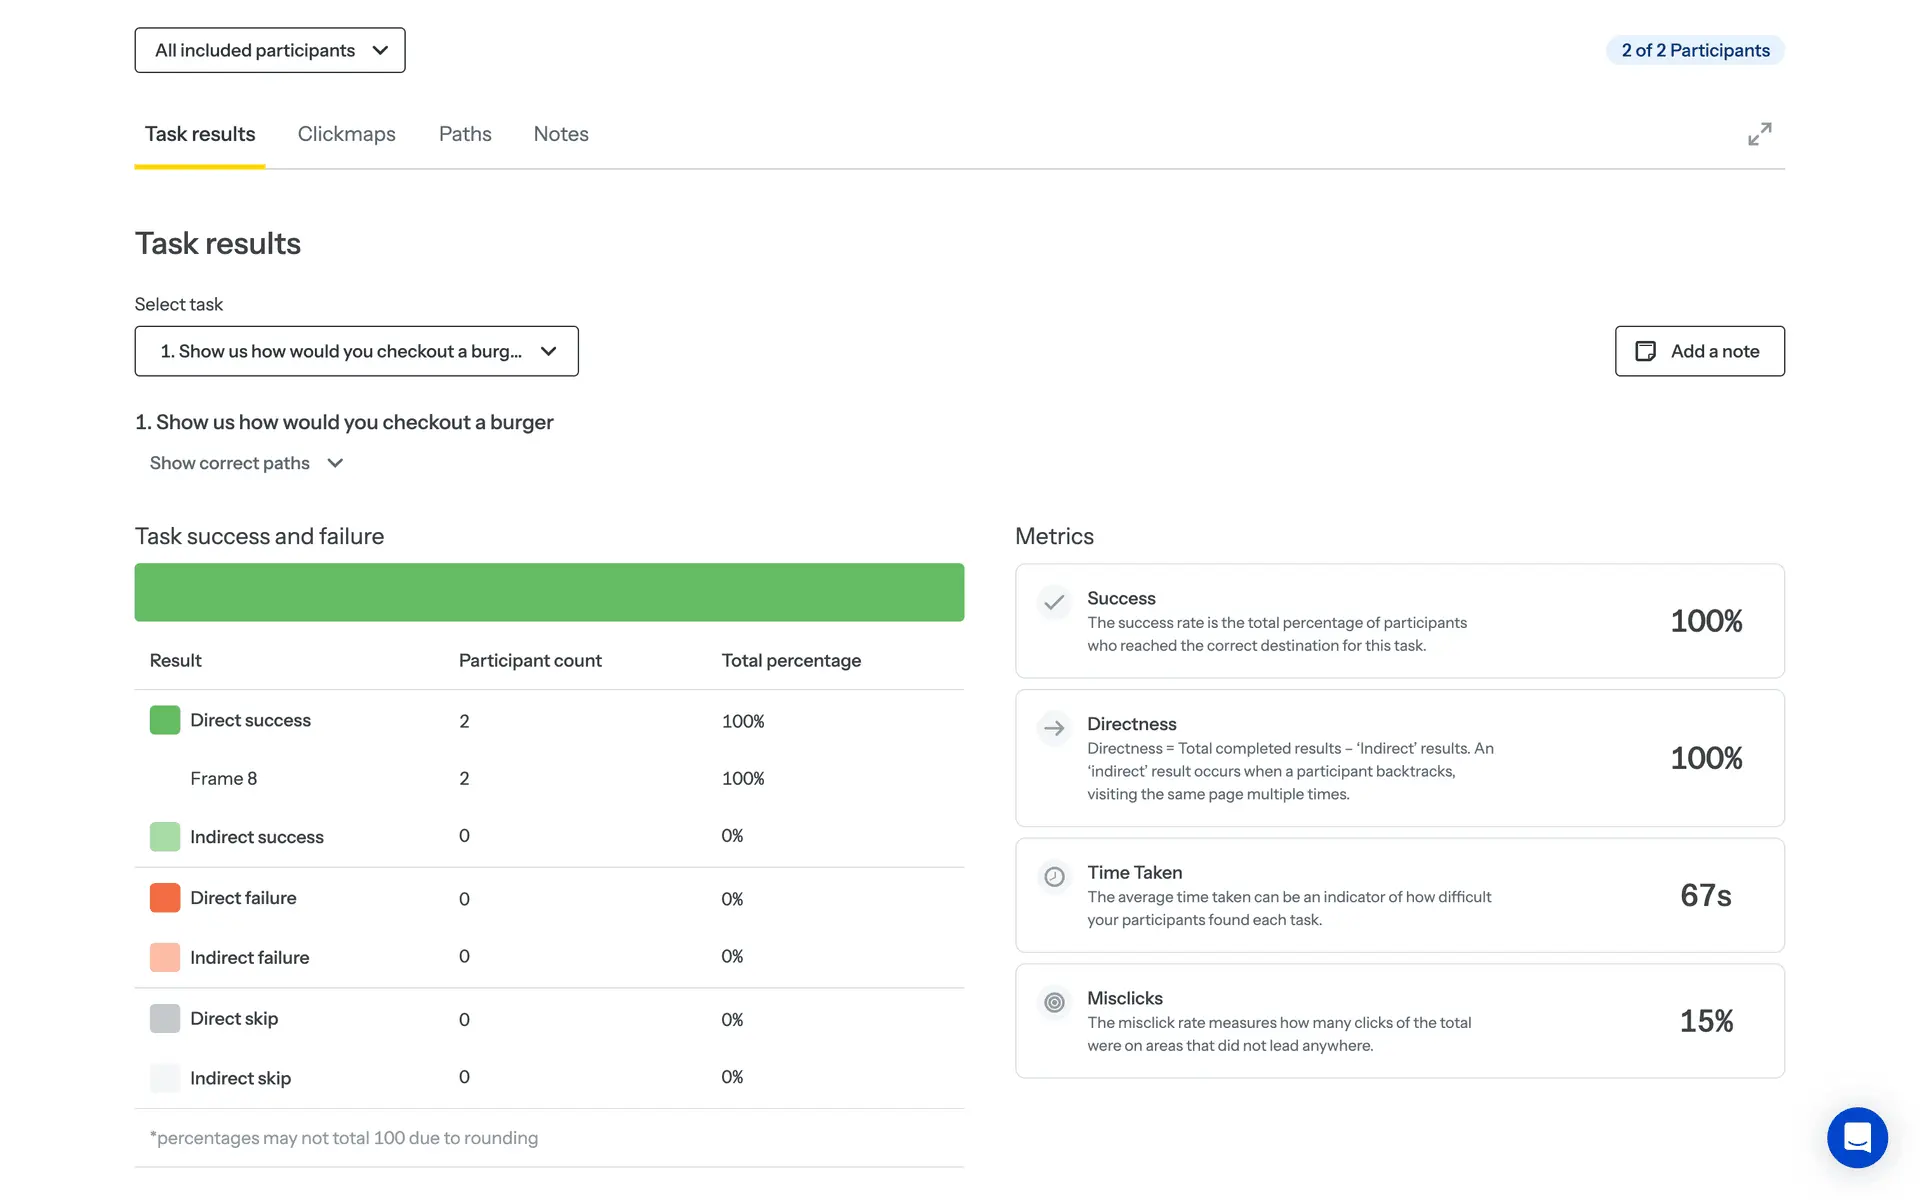The width and height of the screenshot is (1920, 1200).
Task: Switch to the Clickmaps tab
Action: pyautogui.click(x=346, y=134)
